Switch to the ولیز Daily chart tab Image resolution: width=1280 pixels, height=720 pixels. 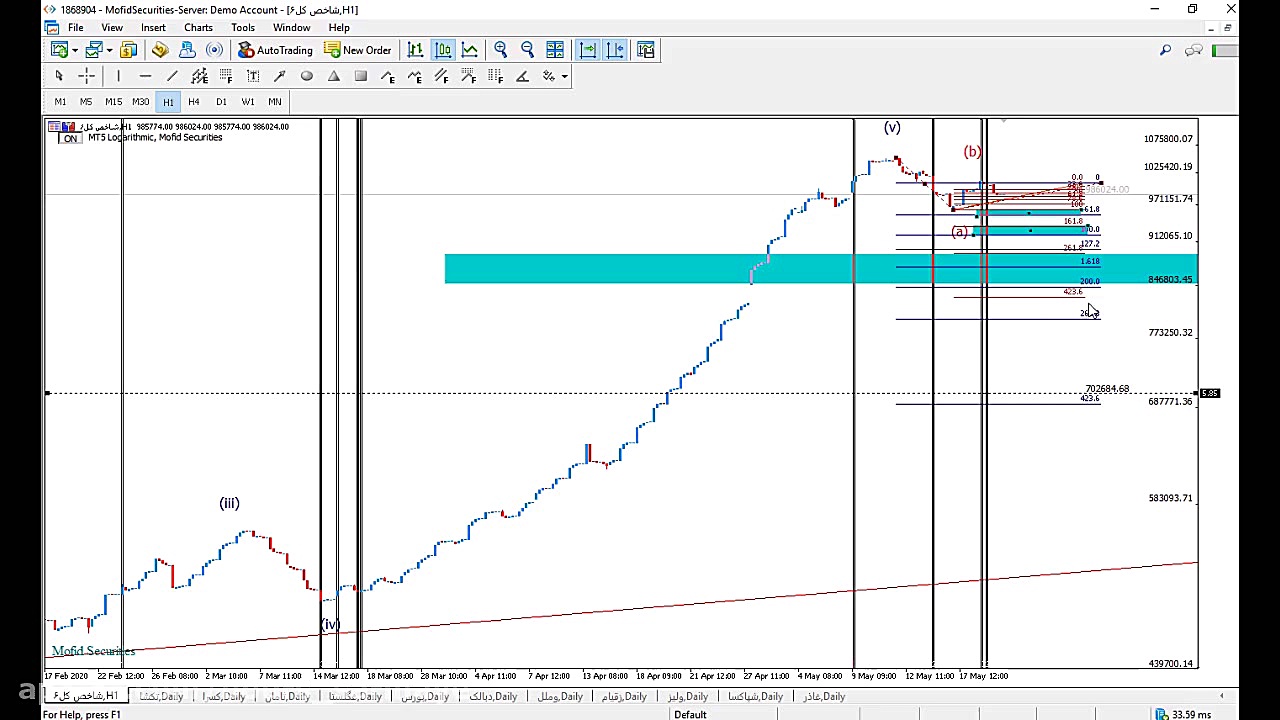pyautogui.click(x=688, y=696)
